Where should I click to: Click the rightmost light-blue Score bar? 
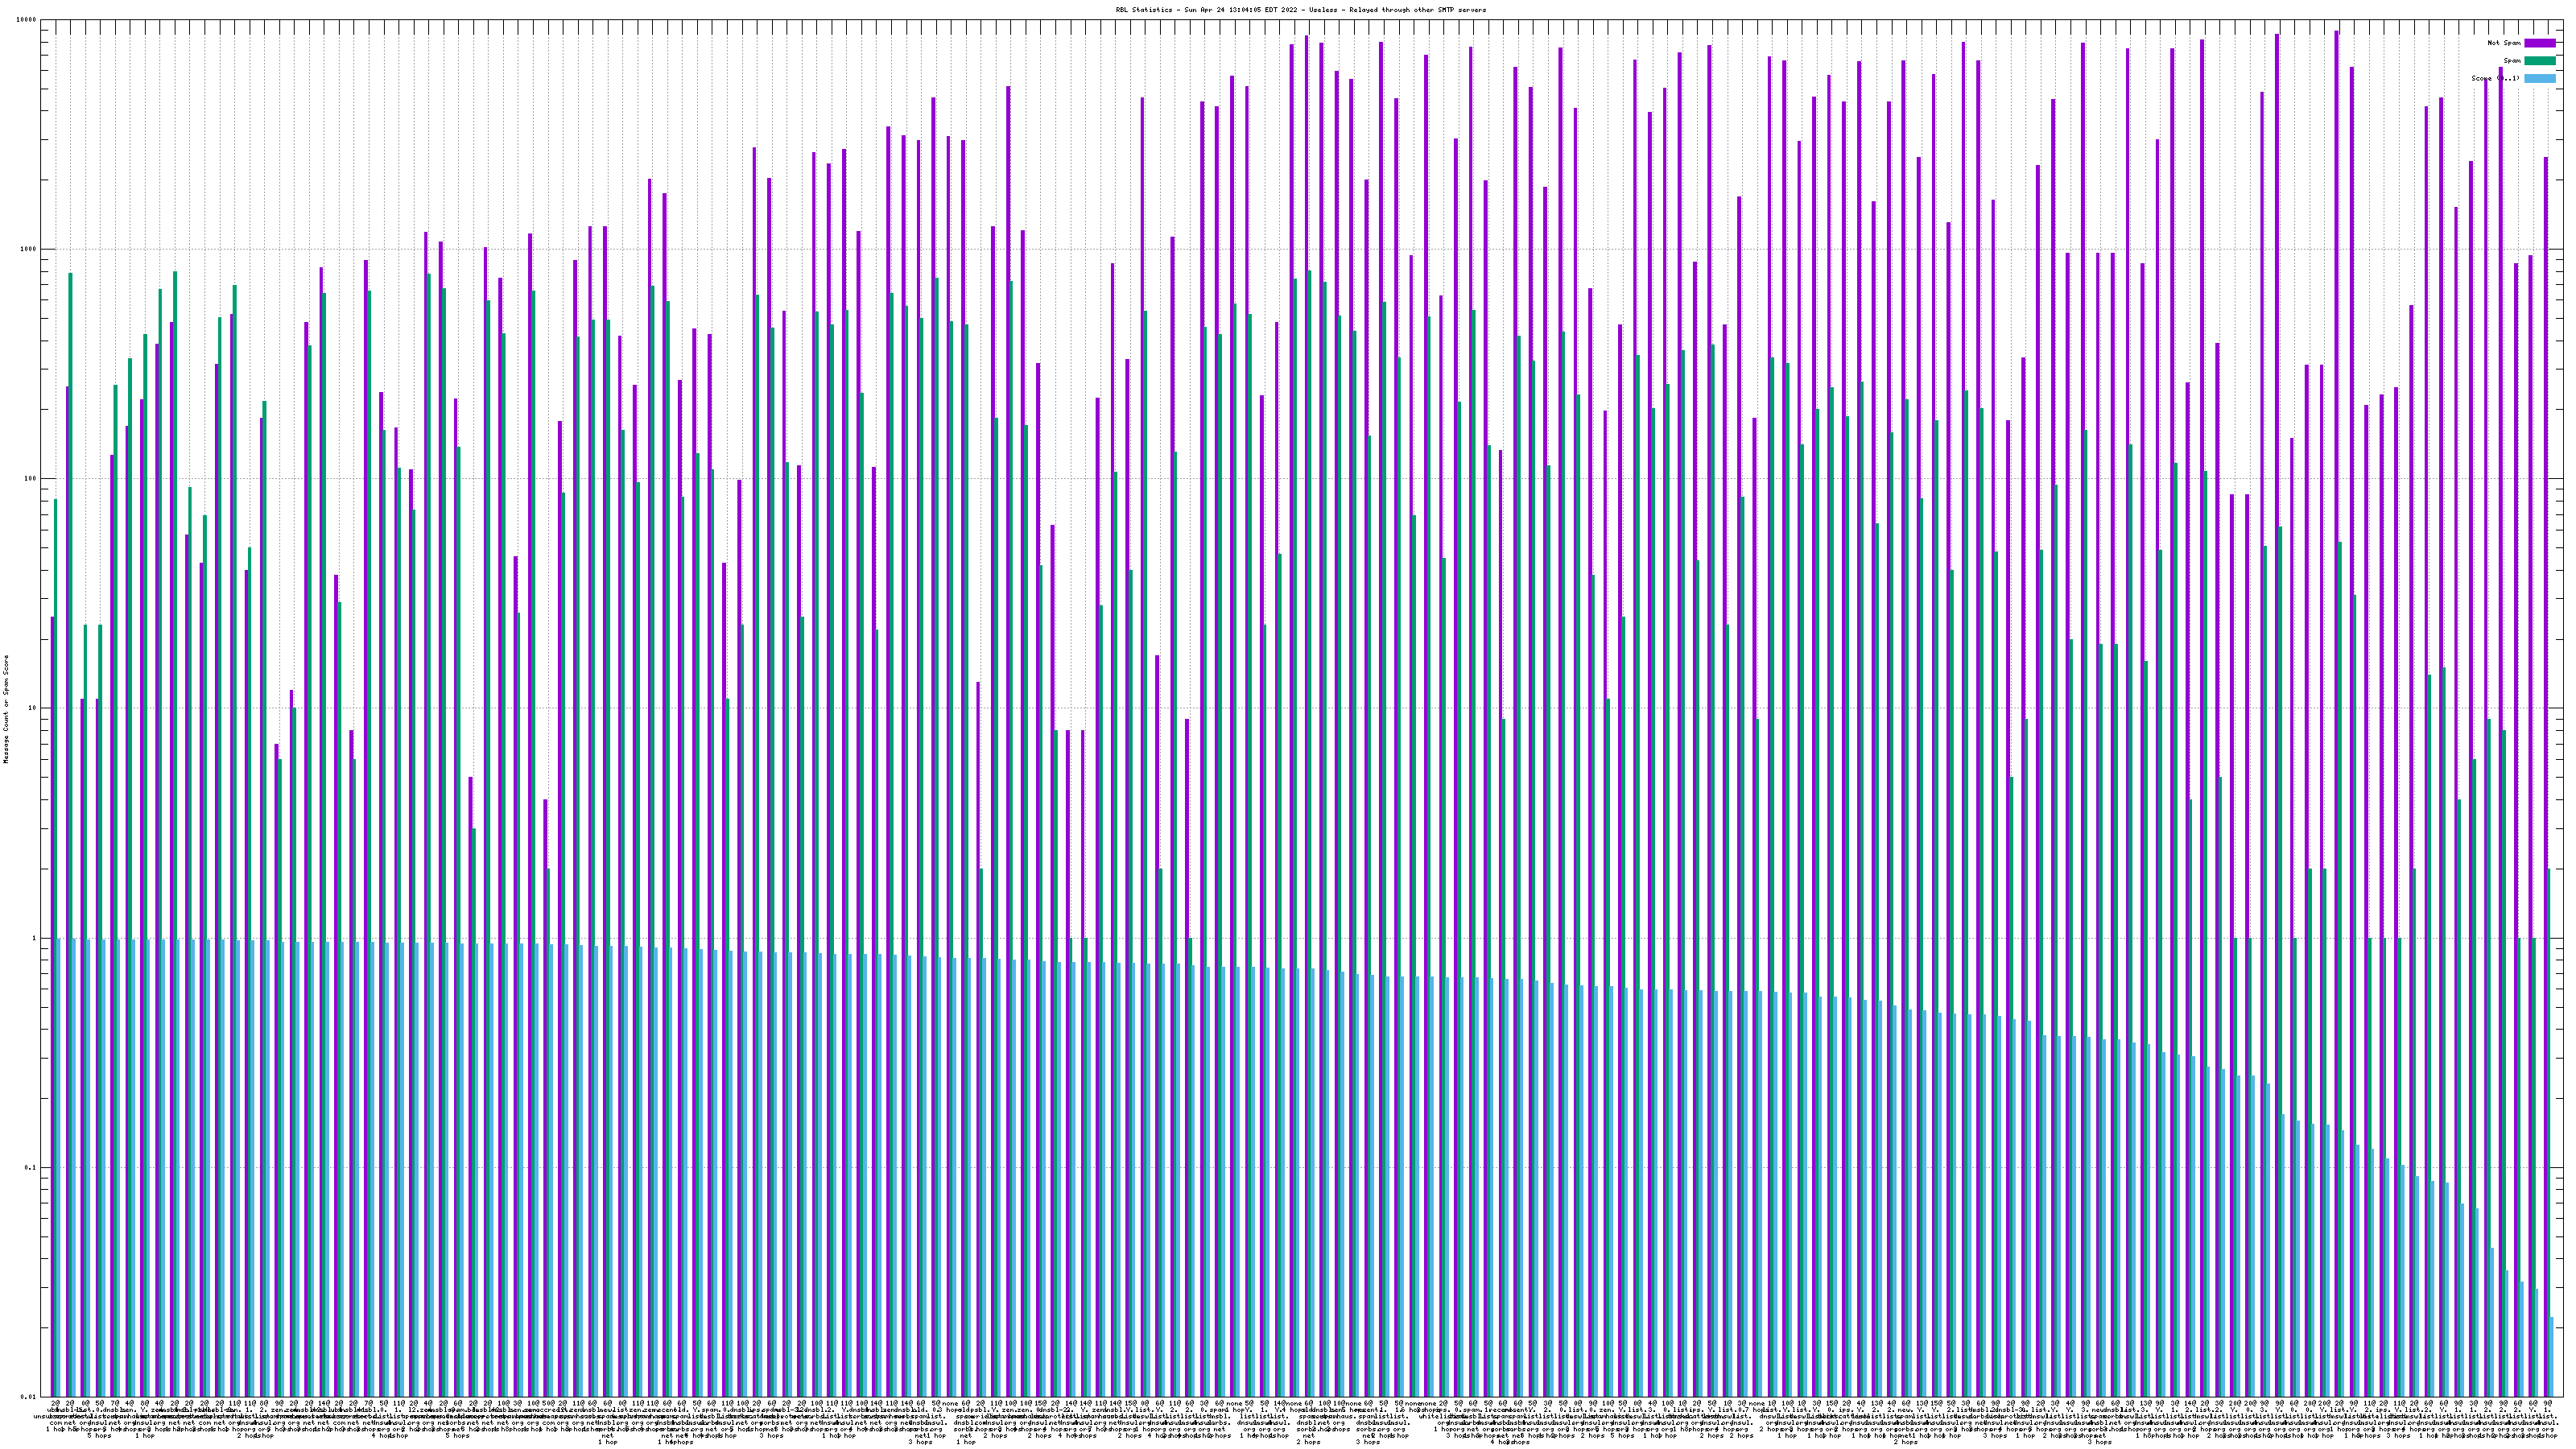(2553, 1358)
